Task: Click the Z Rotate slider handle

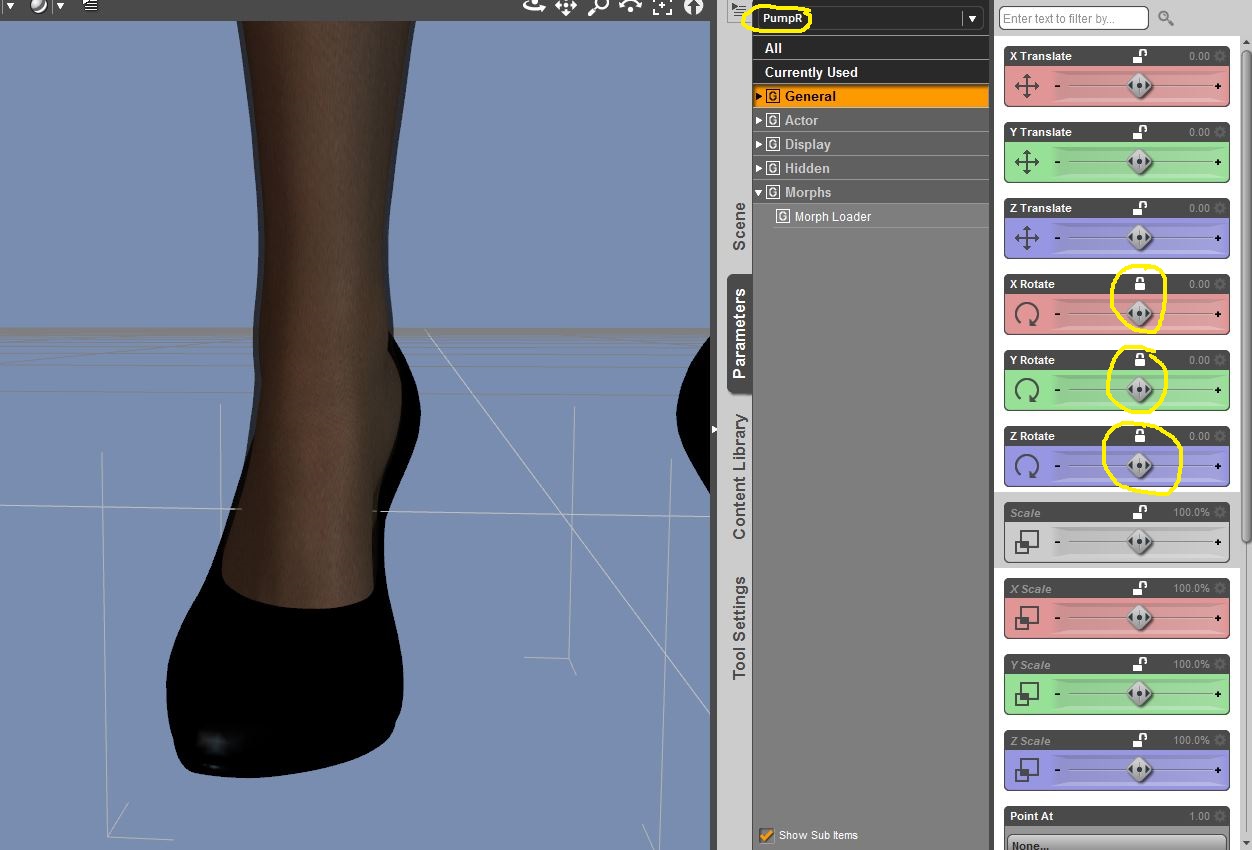Action: 1139,466
